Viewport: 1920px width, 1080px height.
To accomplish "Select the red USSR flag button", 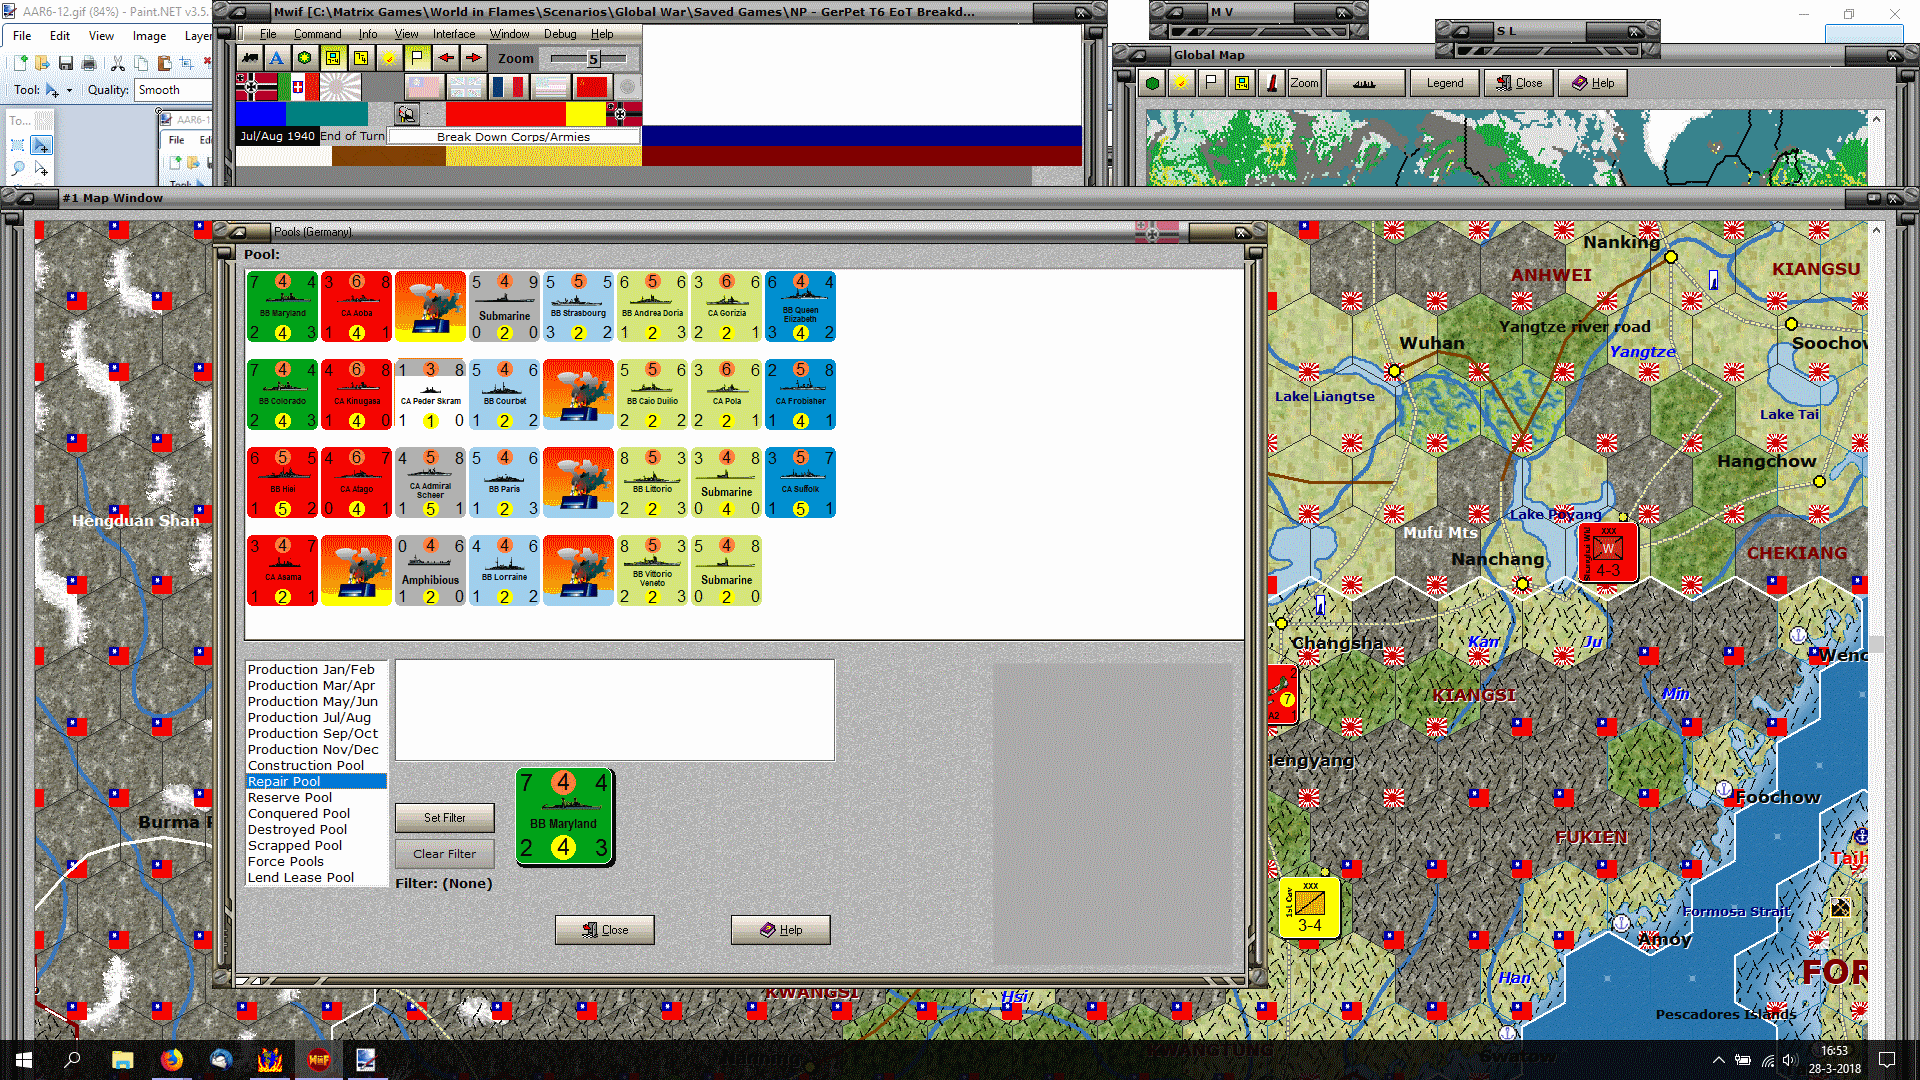I will point(592,88).
